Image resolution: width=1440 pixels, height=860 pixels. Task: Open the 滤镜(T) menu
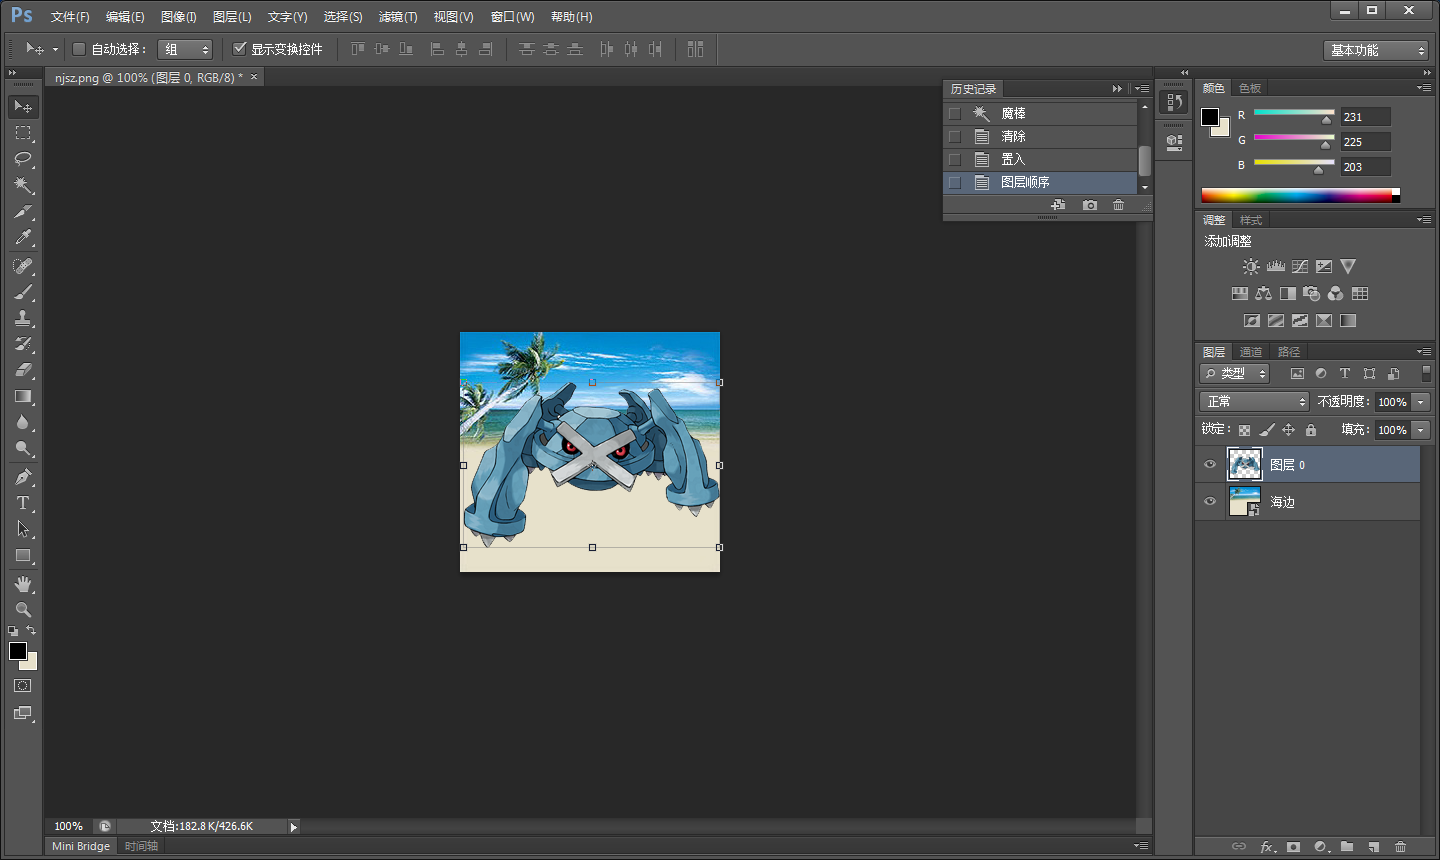398,17
